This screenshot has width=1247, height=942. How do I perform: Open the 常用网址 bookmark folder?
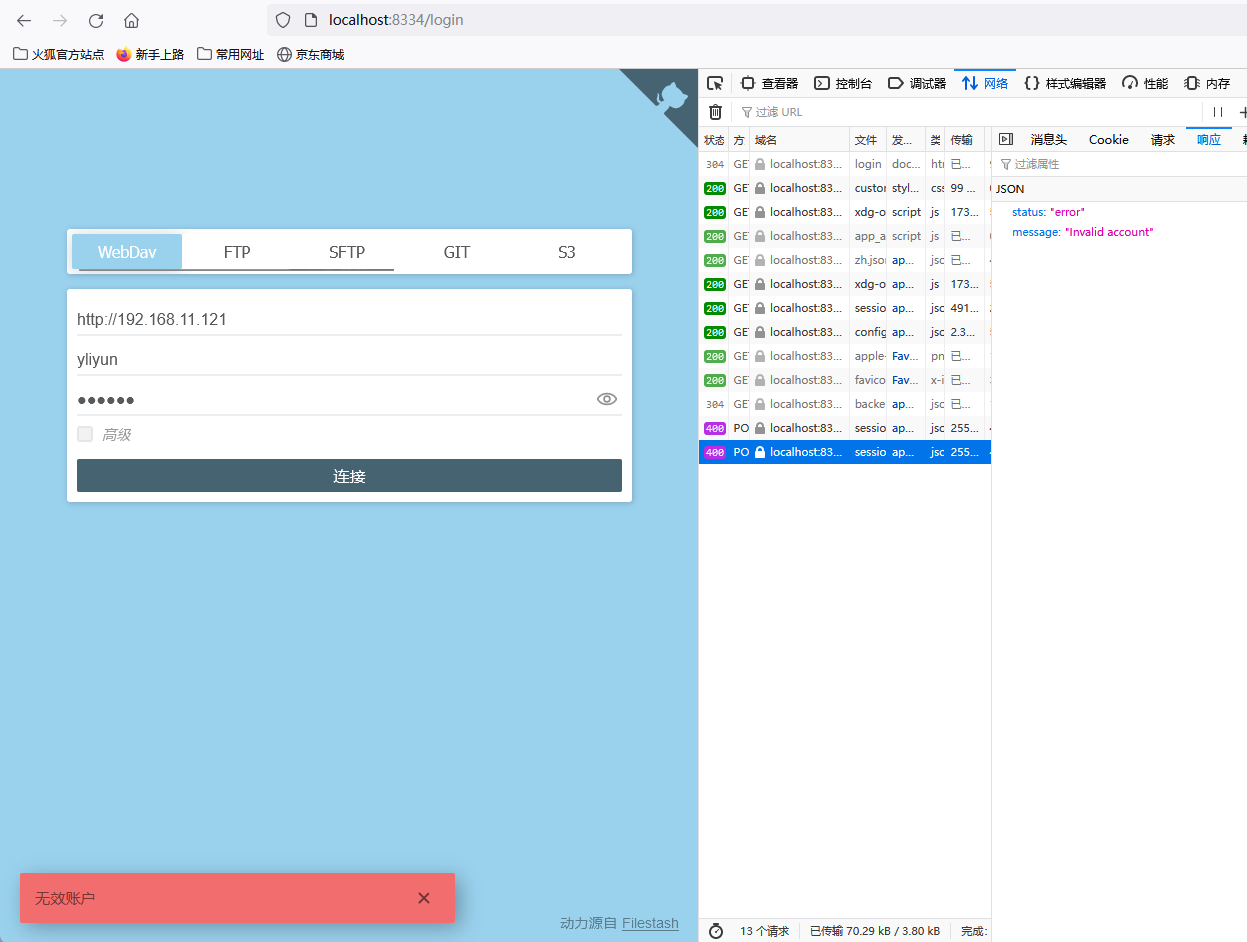point(231,55)
